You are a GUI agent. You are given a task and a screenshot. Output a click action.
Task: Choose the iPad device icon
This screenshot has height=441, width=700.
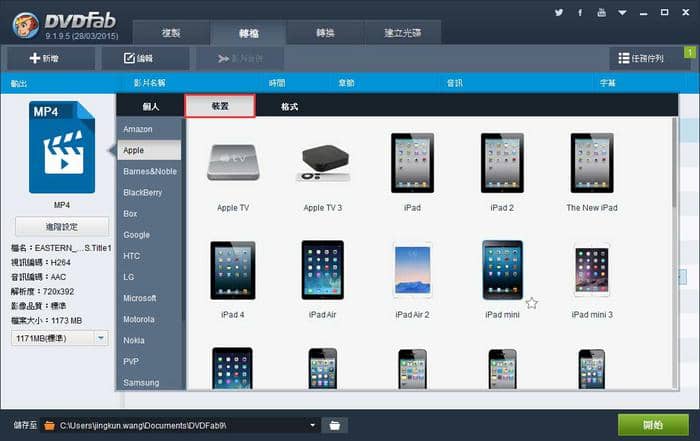click(412, 163)
